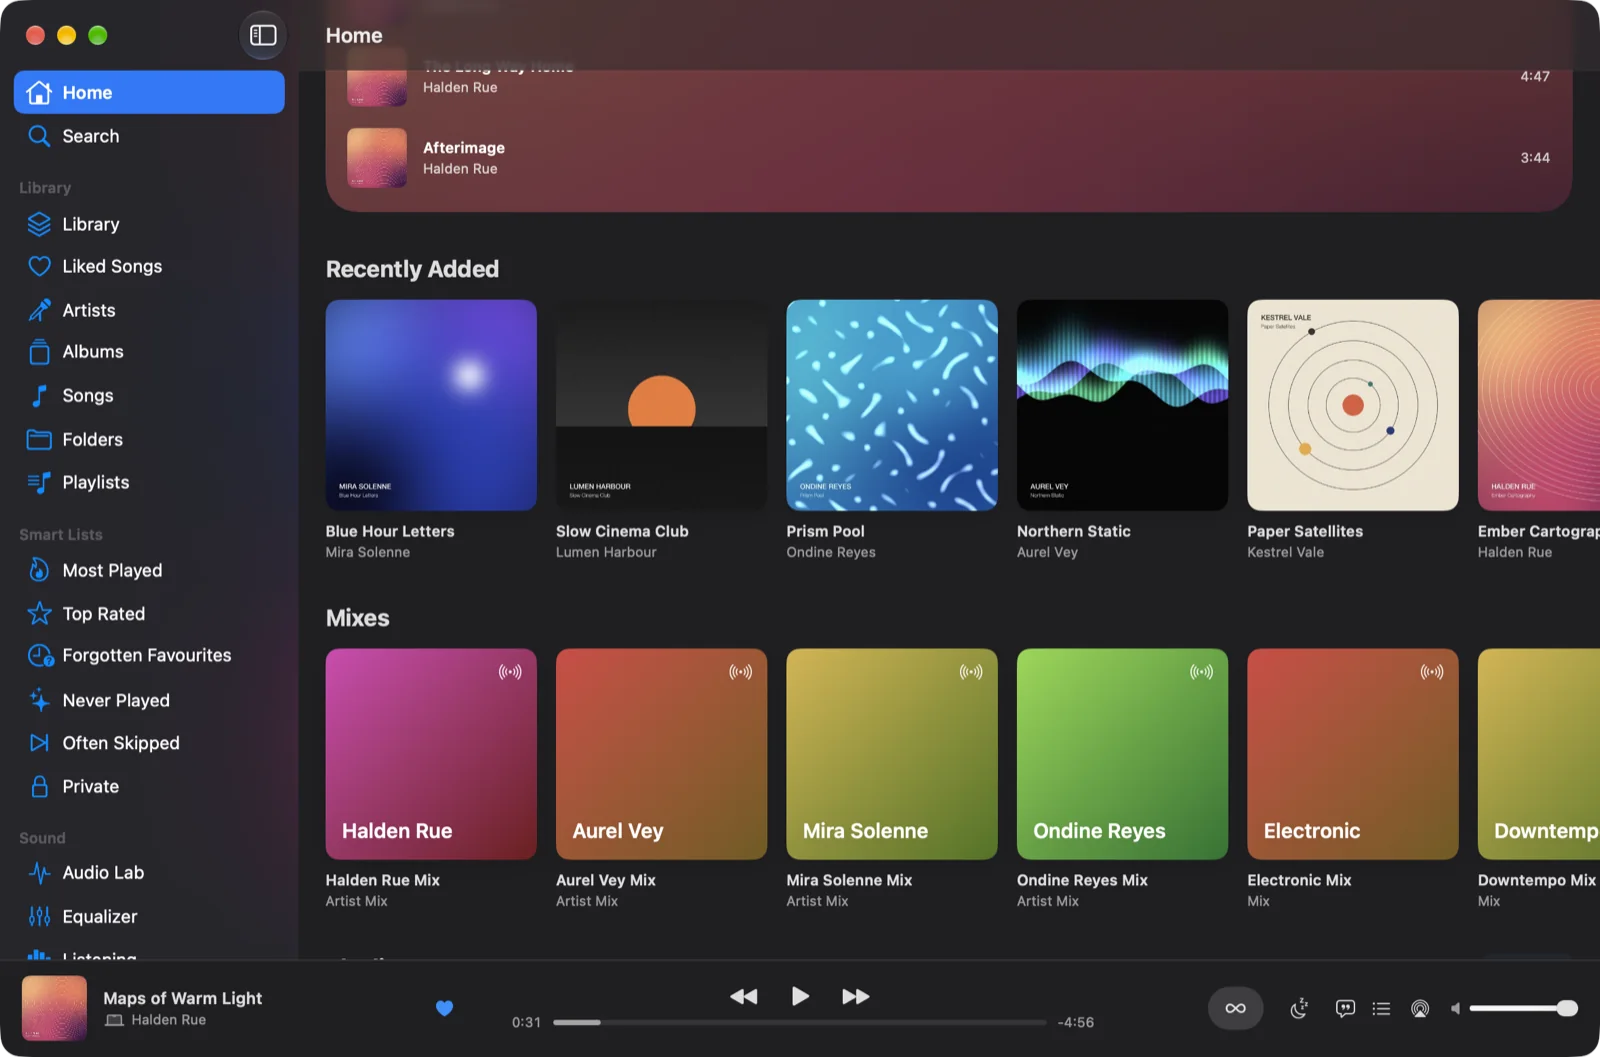
Task: Show lyrics with the speech bubble icon
Action: click(1345, 1008)
